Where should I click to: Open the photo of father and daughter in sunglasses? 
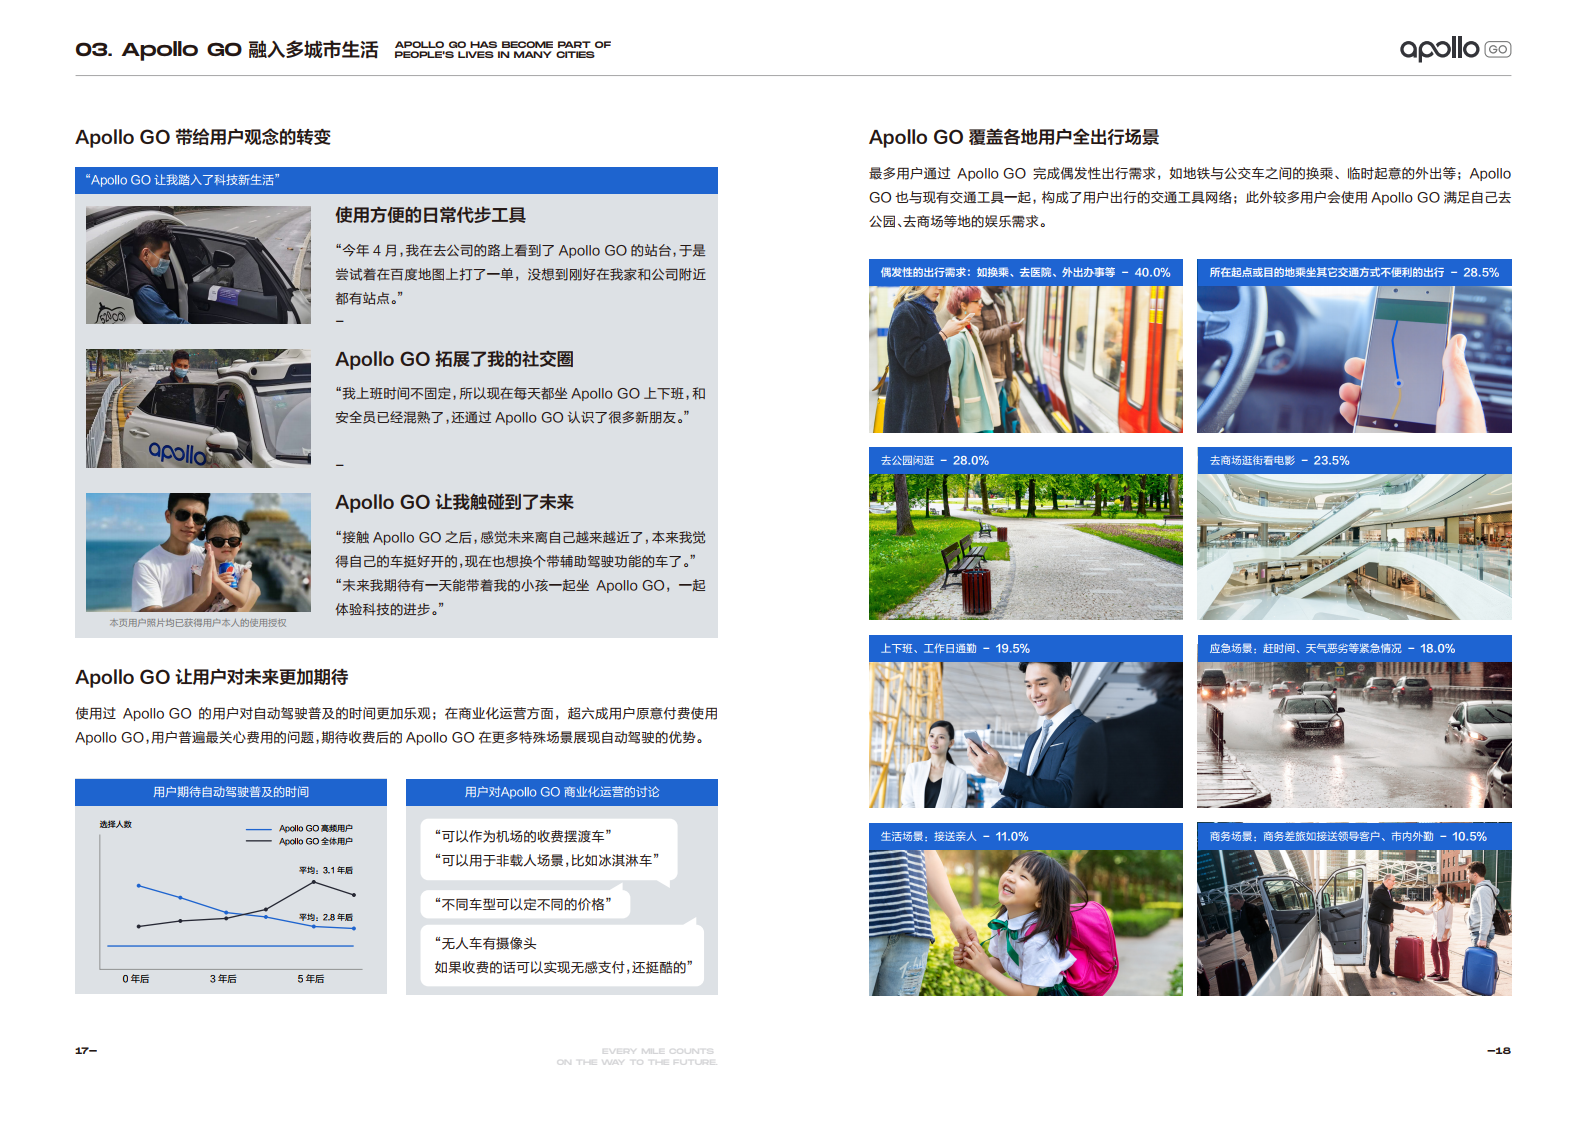[198, 552]
